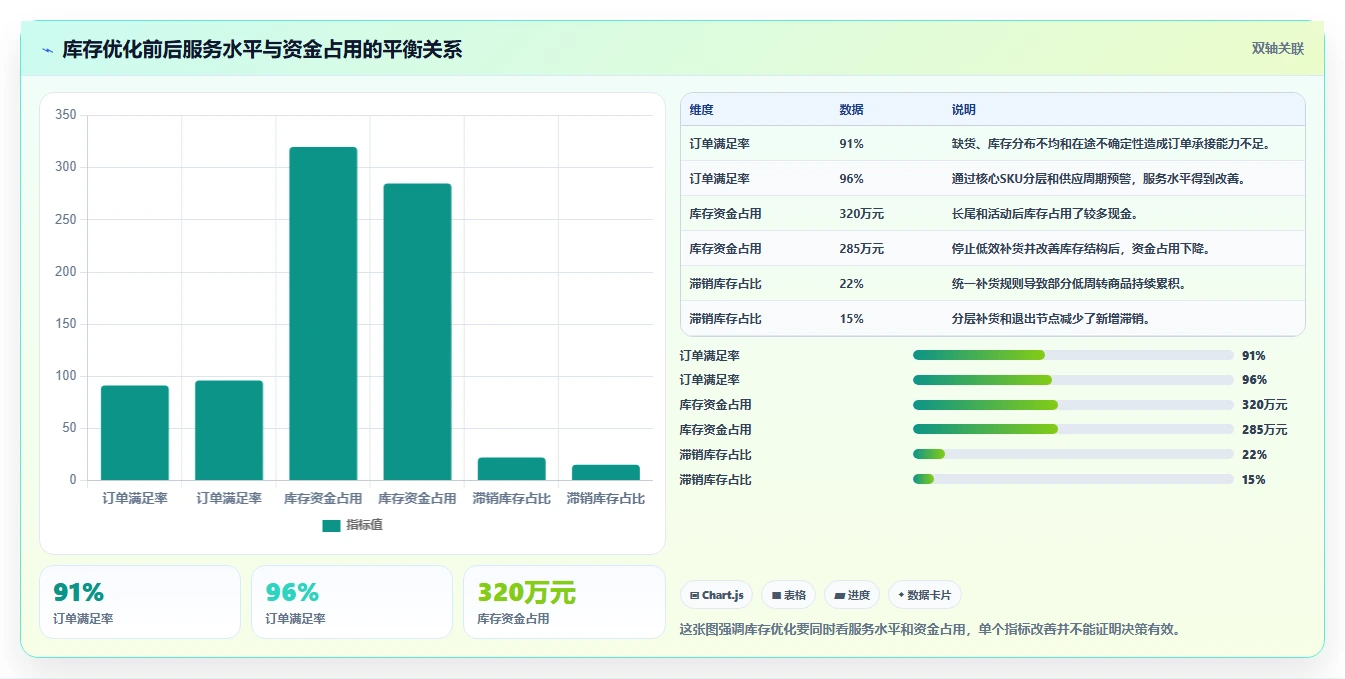Select the 双轴关联 tag in header

click(x=1278, y=49)
